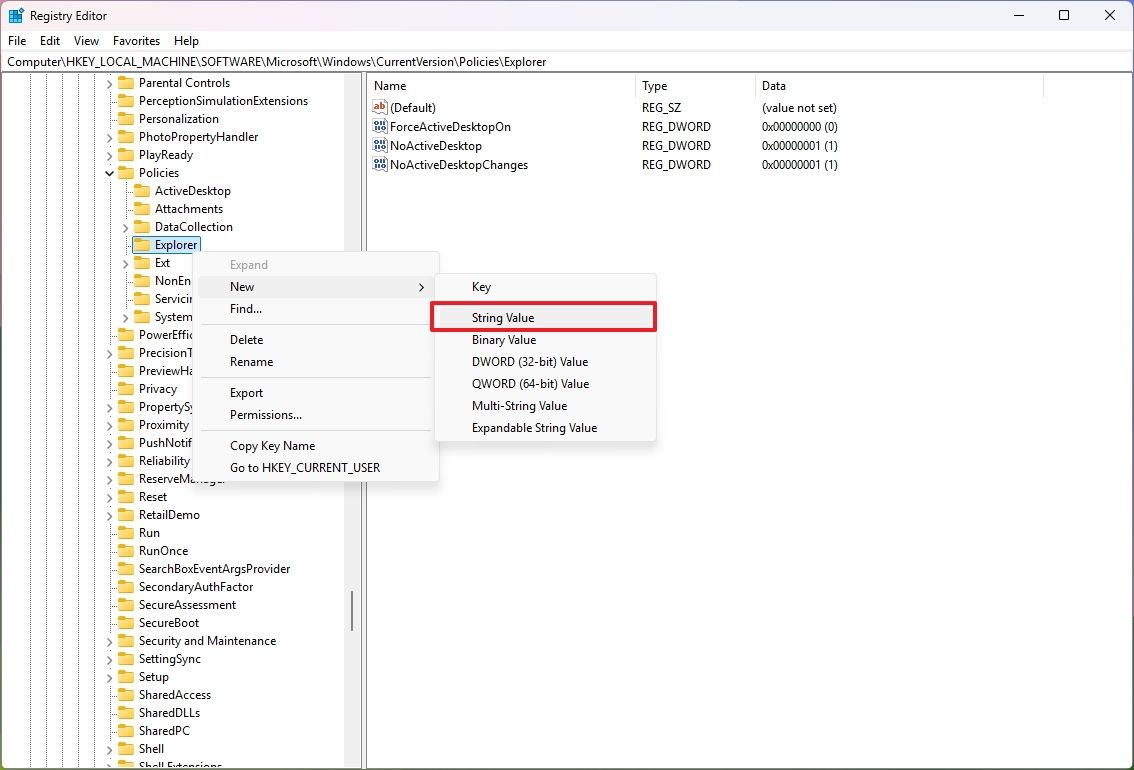Collapse the Policies key in the tree

[x=110, y=172]
